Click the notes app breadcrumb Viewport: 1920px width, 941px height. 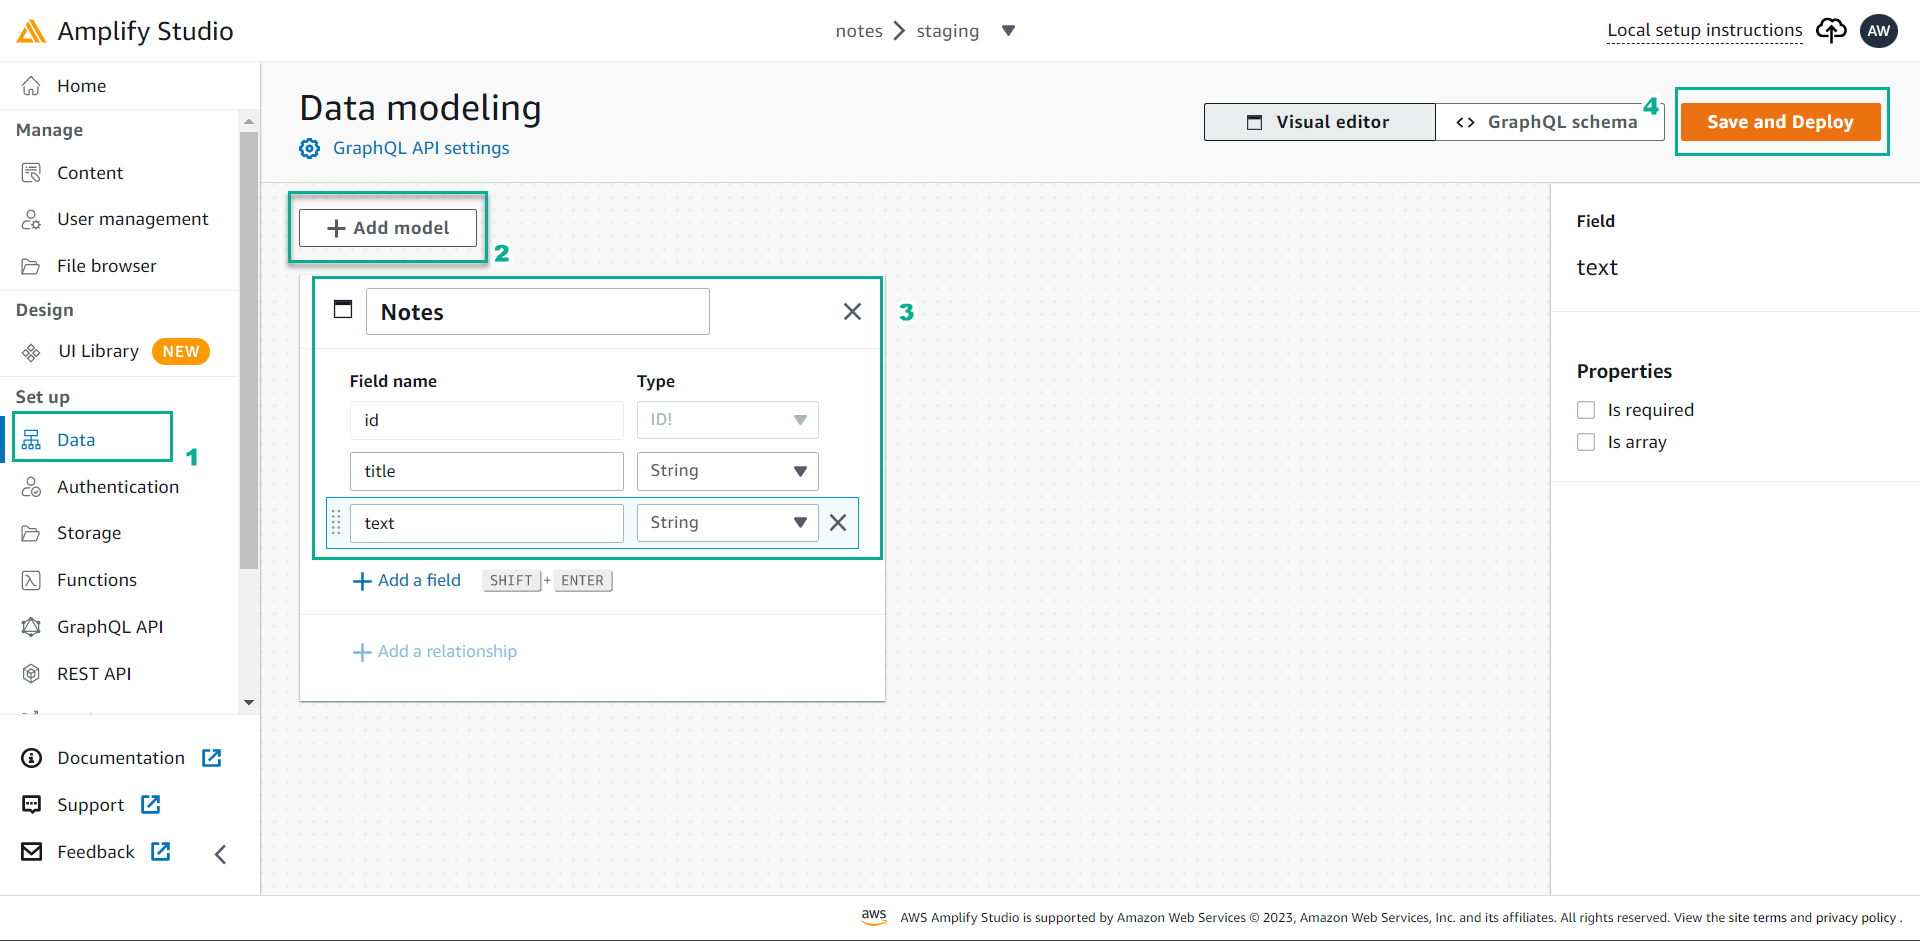[859, 31]
